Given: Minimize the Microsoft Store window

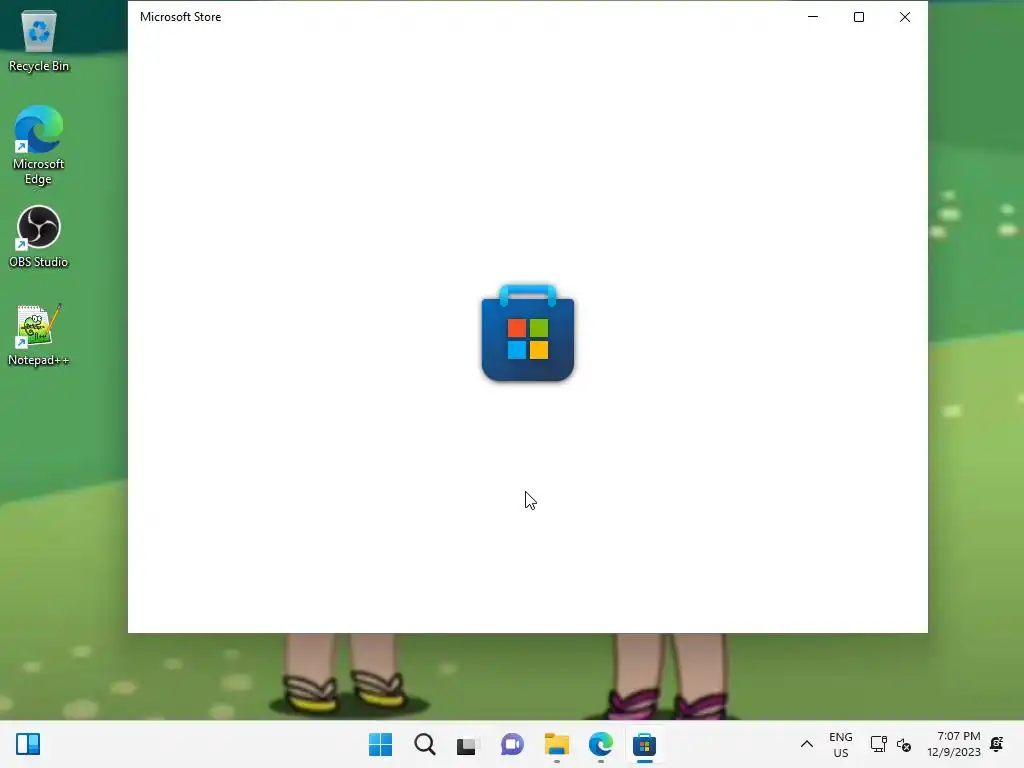Looking at the screenshot, I should click(x=813, y=17).
